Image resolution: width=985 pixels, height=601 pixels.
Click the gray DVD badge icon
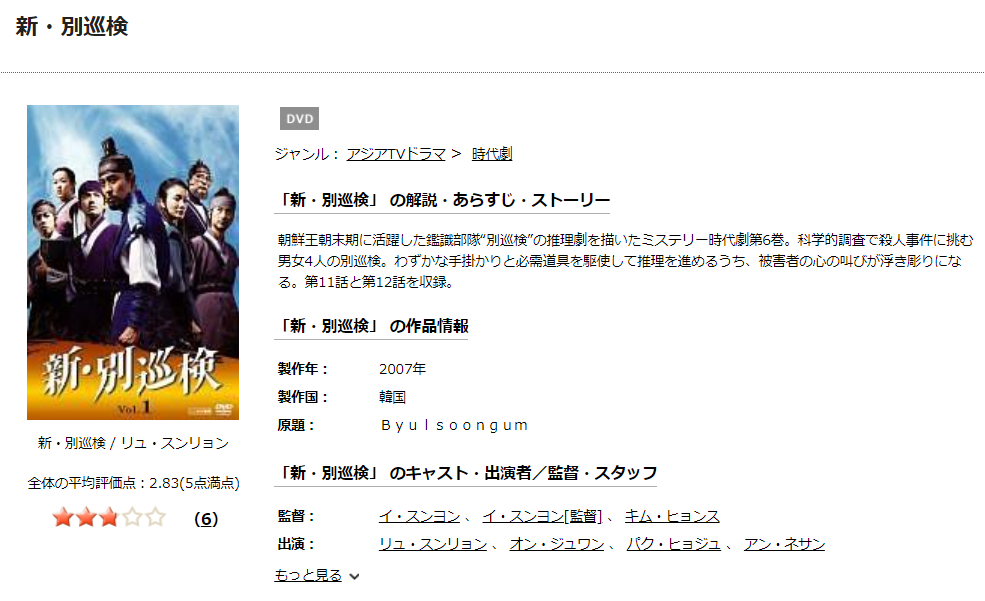(299, 119)
